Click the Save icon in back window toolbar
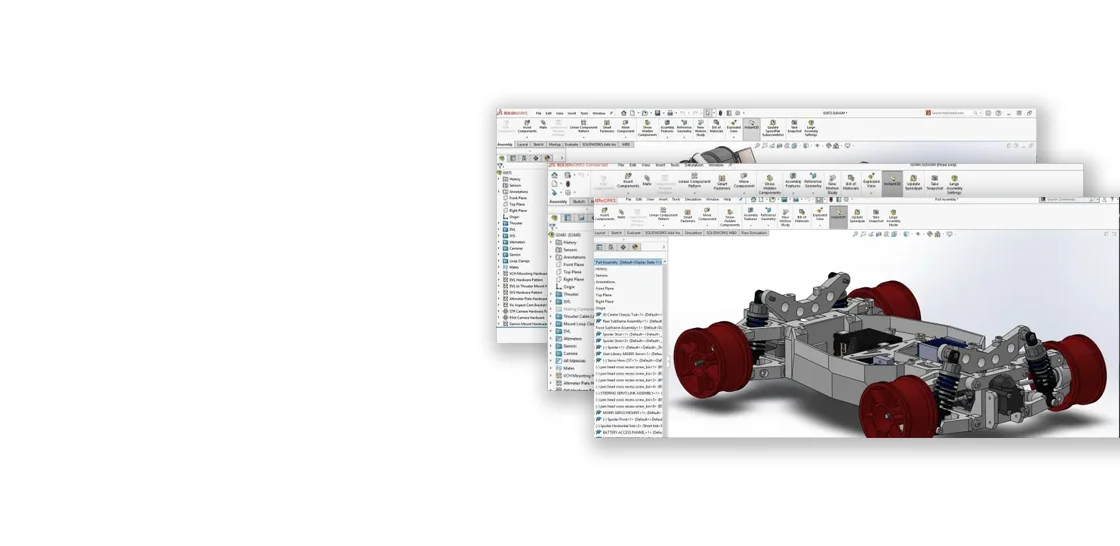 pos(658,113)
